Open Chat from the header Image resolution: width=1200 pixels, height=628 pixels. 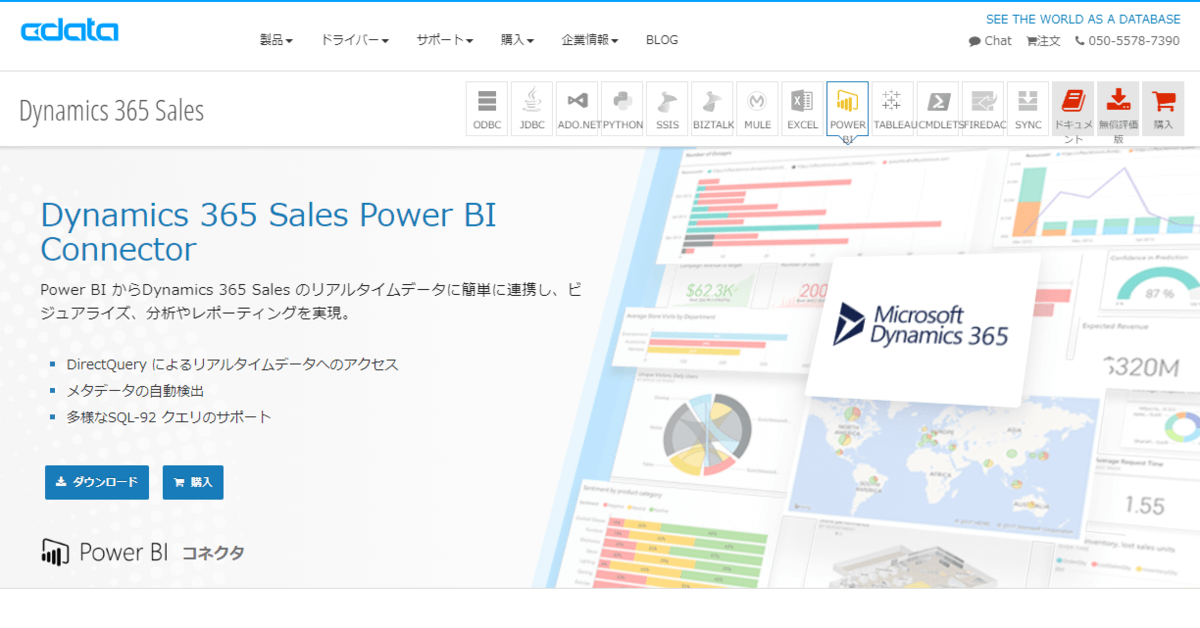(x=990, y=41)
